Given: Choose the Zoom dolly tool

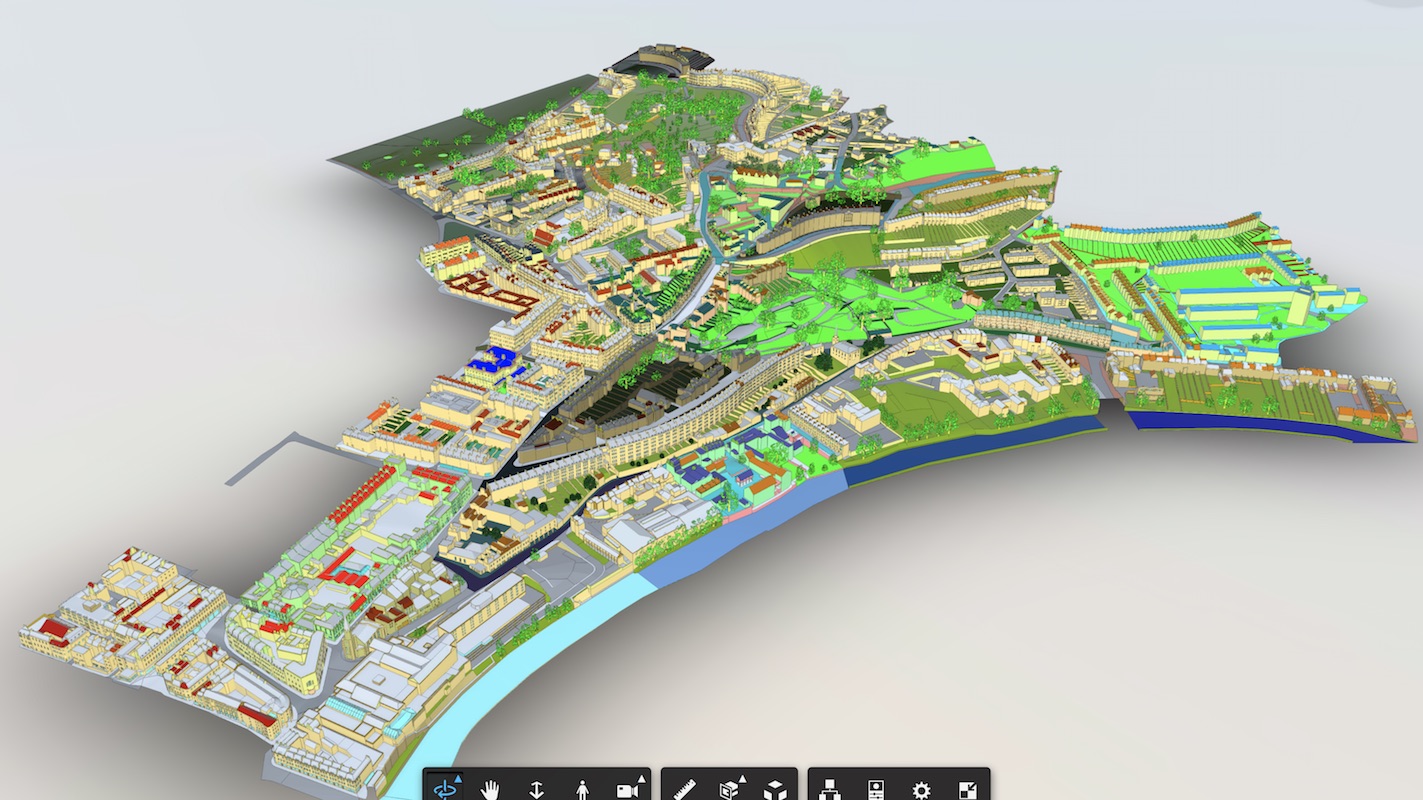Looking at the screenshot, I should pyautogui.click(x=536, y=789).
